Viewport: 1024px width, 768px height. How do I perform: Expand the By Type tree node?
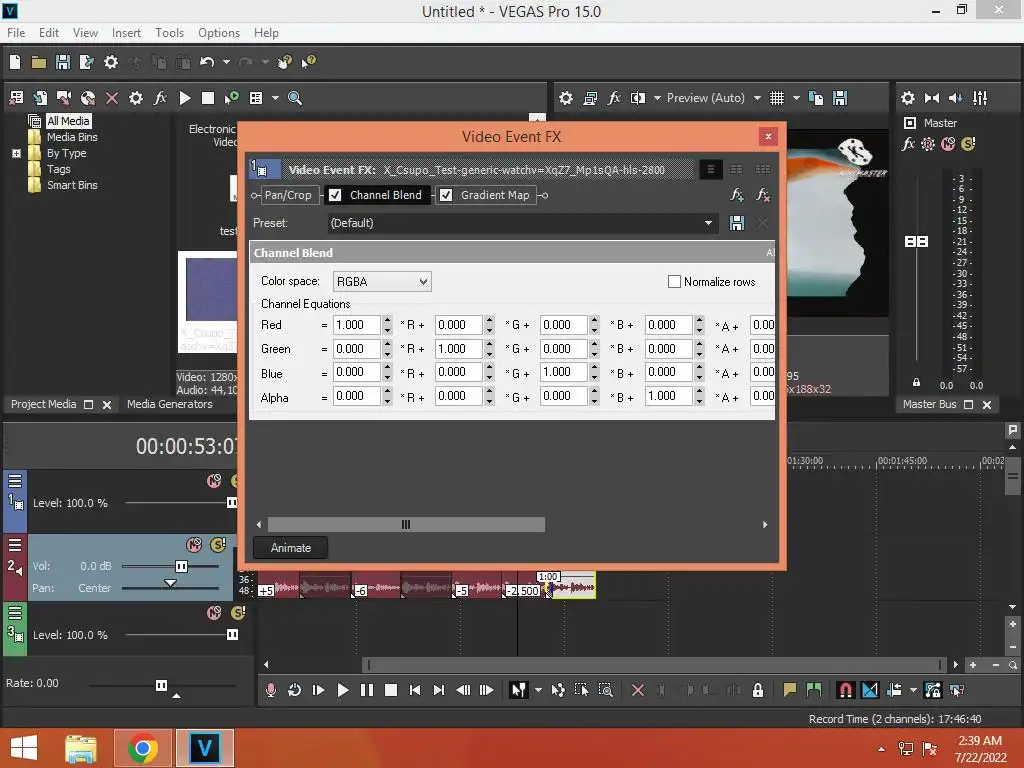[x=16, y=153]
